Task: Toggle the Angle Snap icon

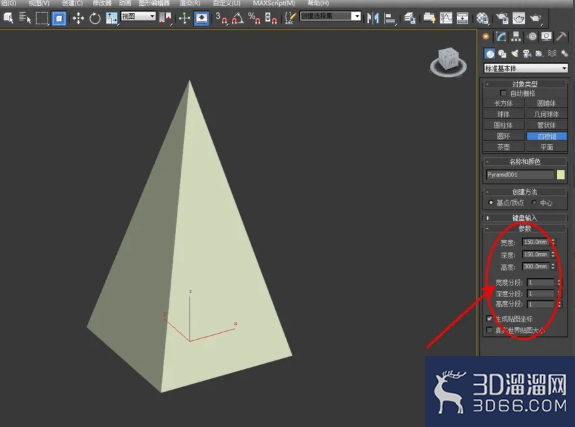Action: pyautogui.click(x=238, y=18)
